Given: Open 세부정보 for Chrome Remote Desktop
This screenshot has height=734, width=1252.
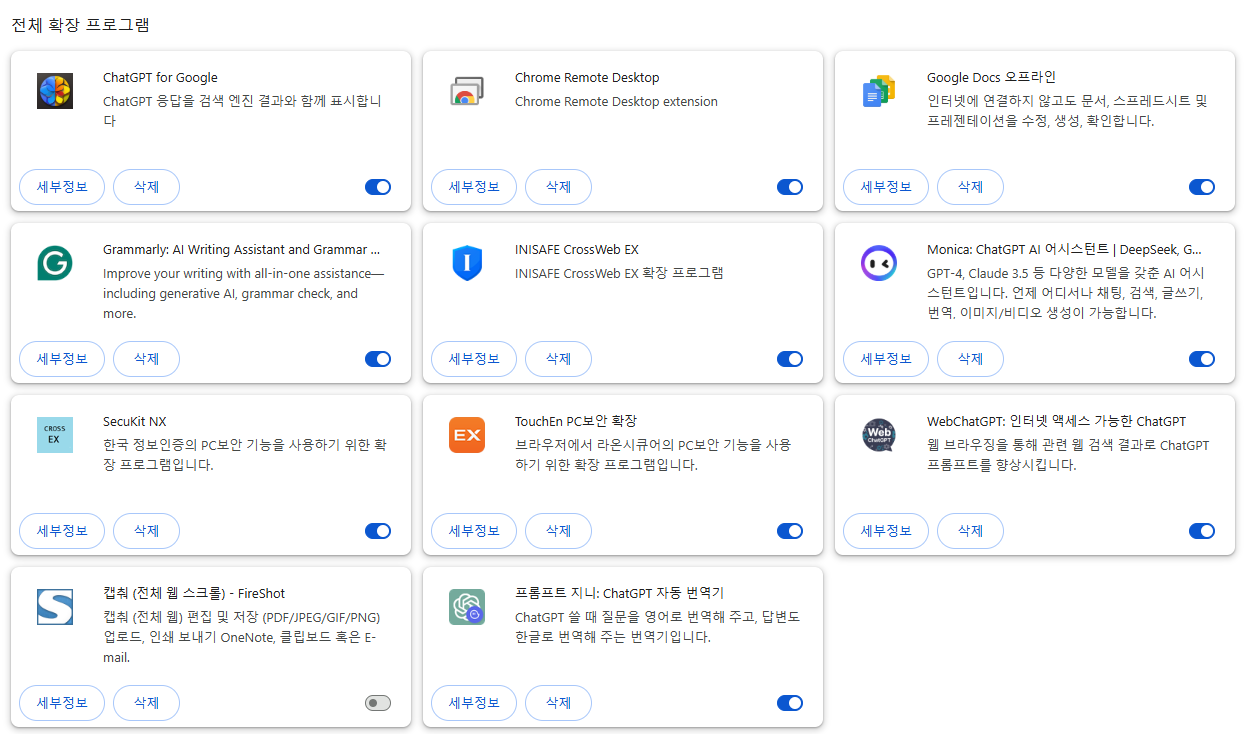Looking at the screenshot, I should (474, 187).
